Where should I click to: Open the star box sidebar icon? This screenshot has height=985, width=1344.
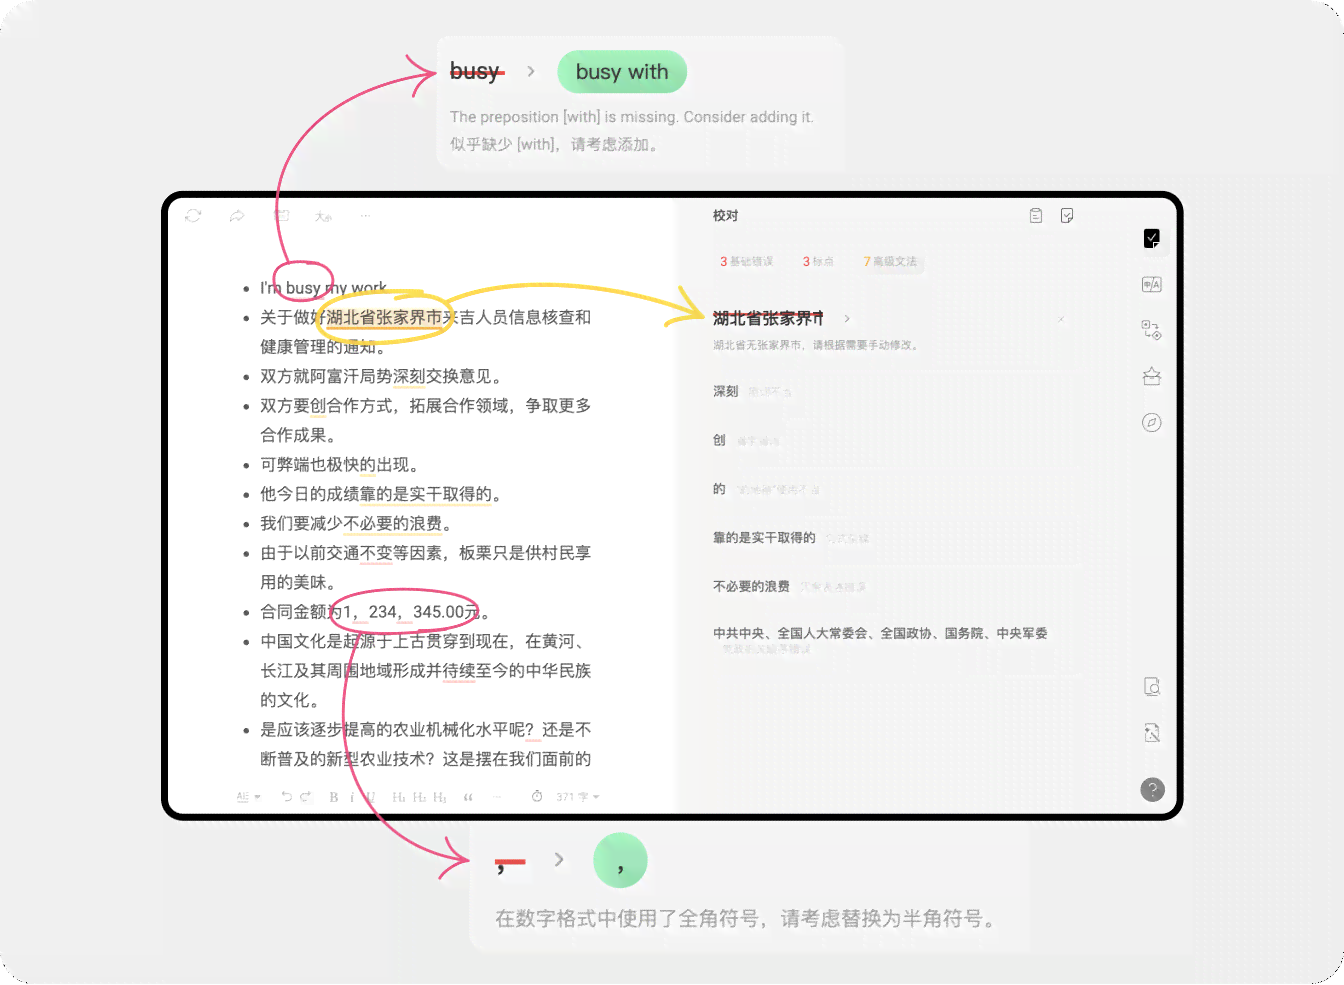tap(1152, 376)
